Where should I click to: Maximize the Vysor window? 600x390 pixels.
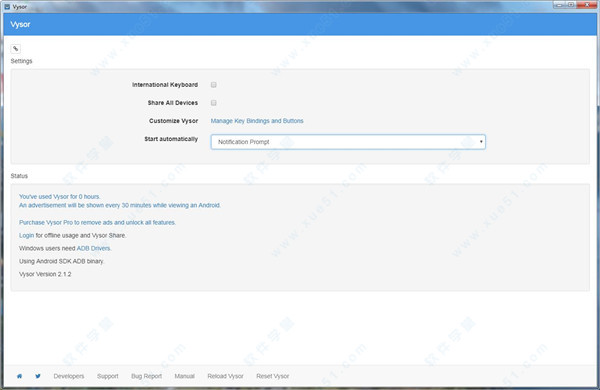(x=571, y=5)
